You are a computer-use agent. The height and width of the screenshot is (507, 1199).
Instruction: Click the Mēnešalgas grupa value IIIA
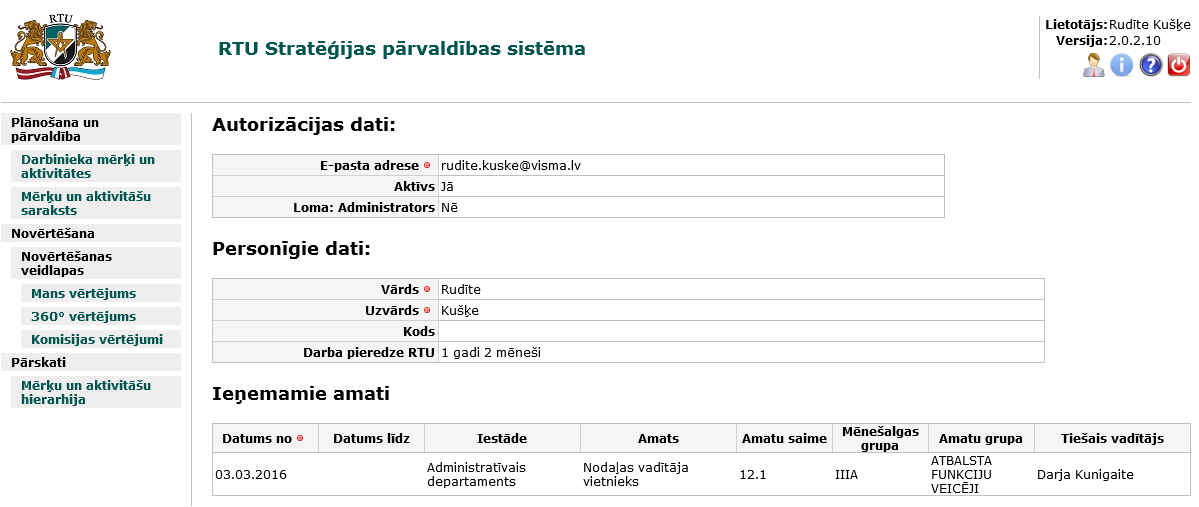846,475
